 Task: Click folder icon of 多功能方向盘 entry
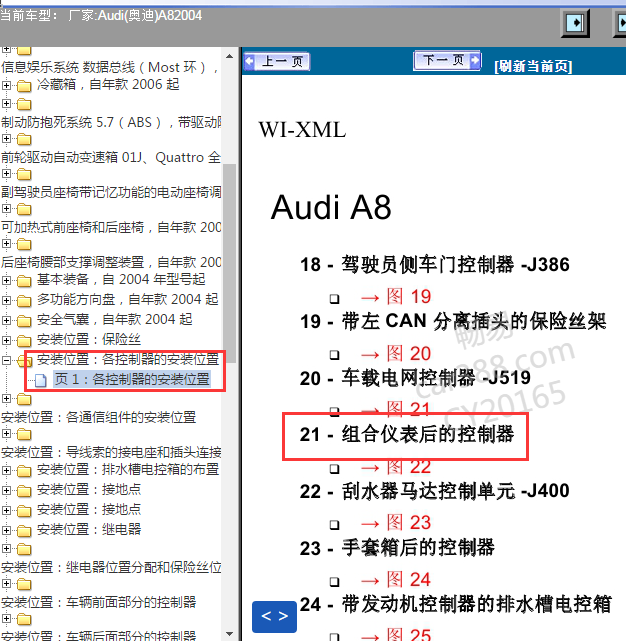[24, 301]
